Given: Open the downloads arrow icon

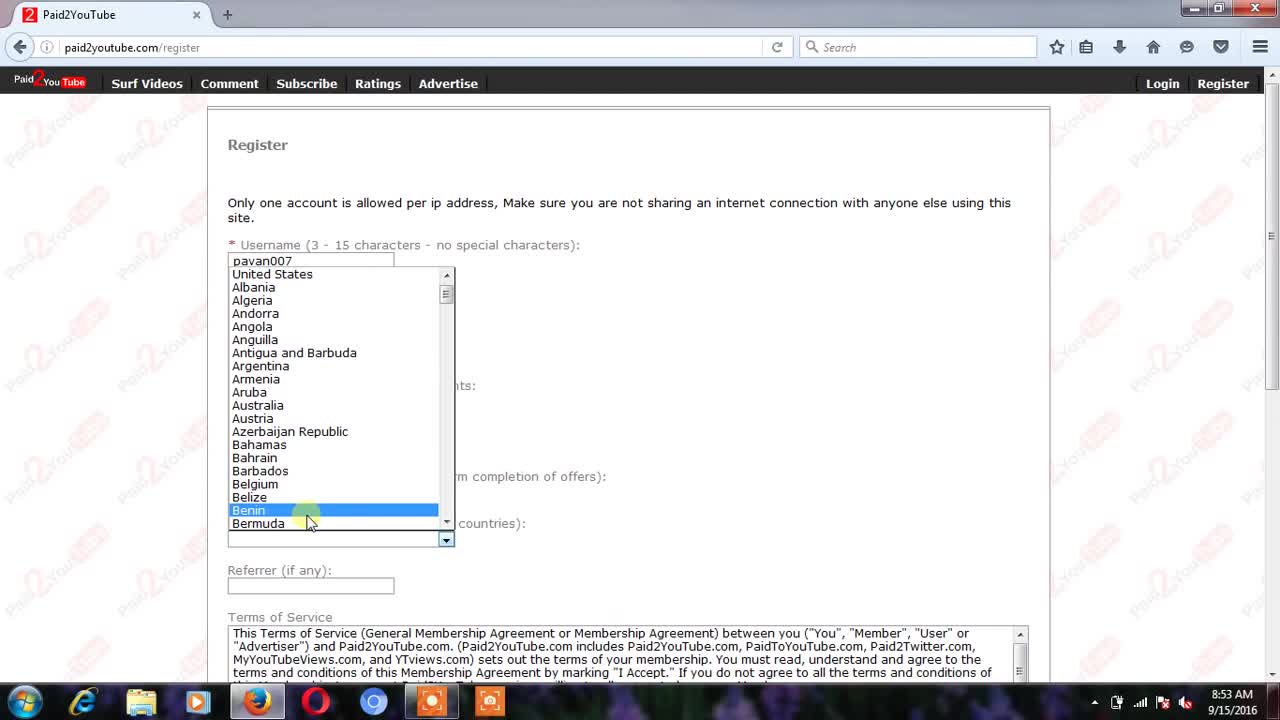Looking at the screenshot, I should [x=1120, y=47].
